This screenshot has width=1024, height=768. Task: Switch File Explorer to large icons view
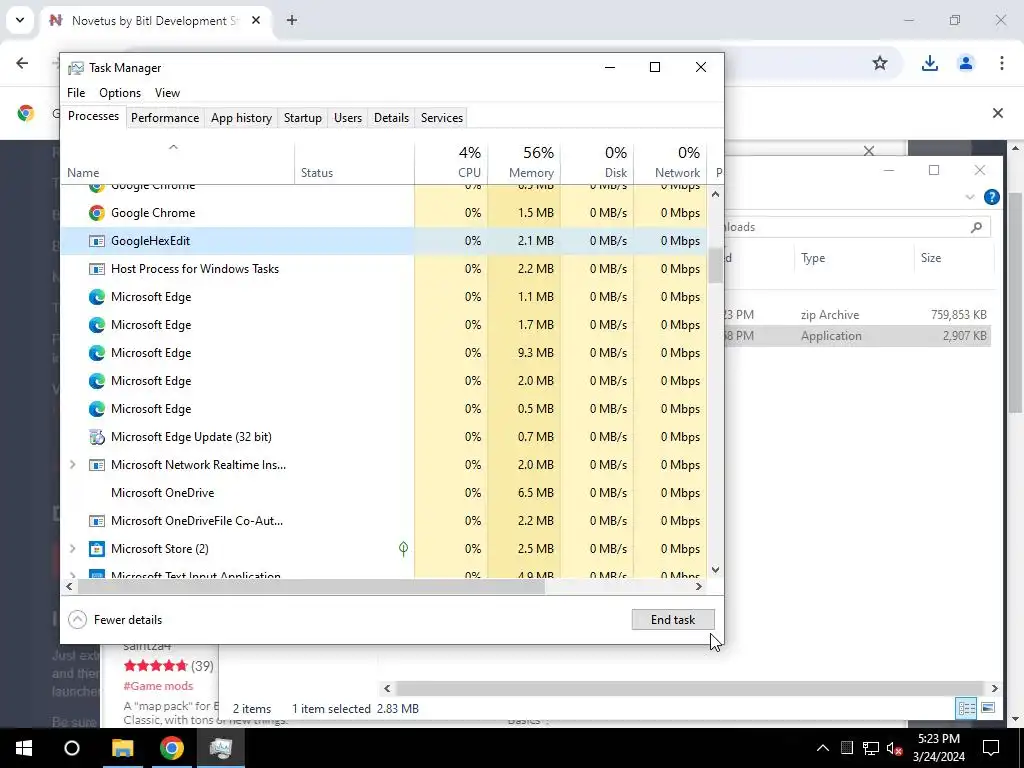pos(987,708)
